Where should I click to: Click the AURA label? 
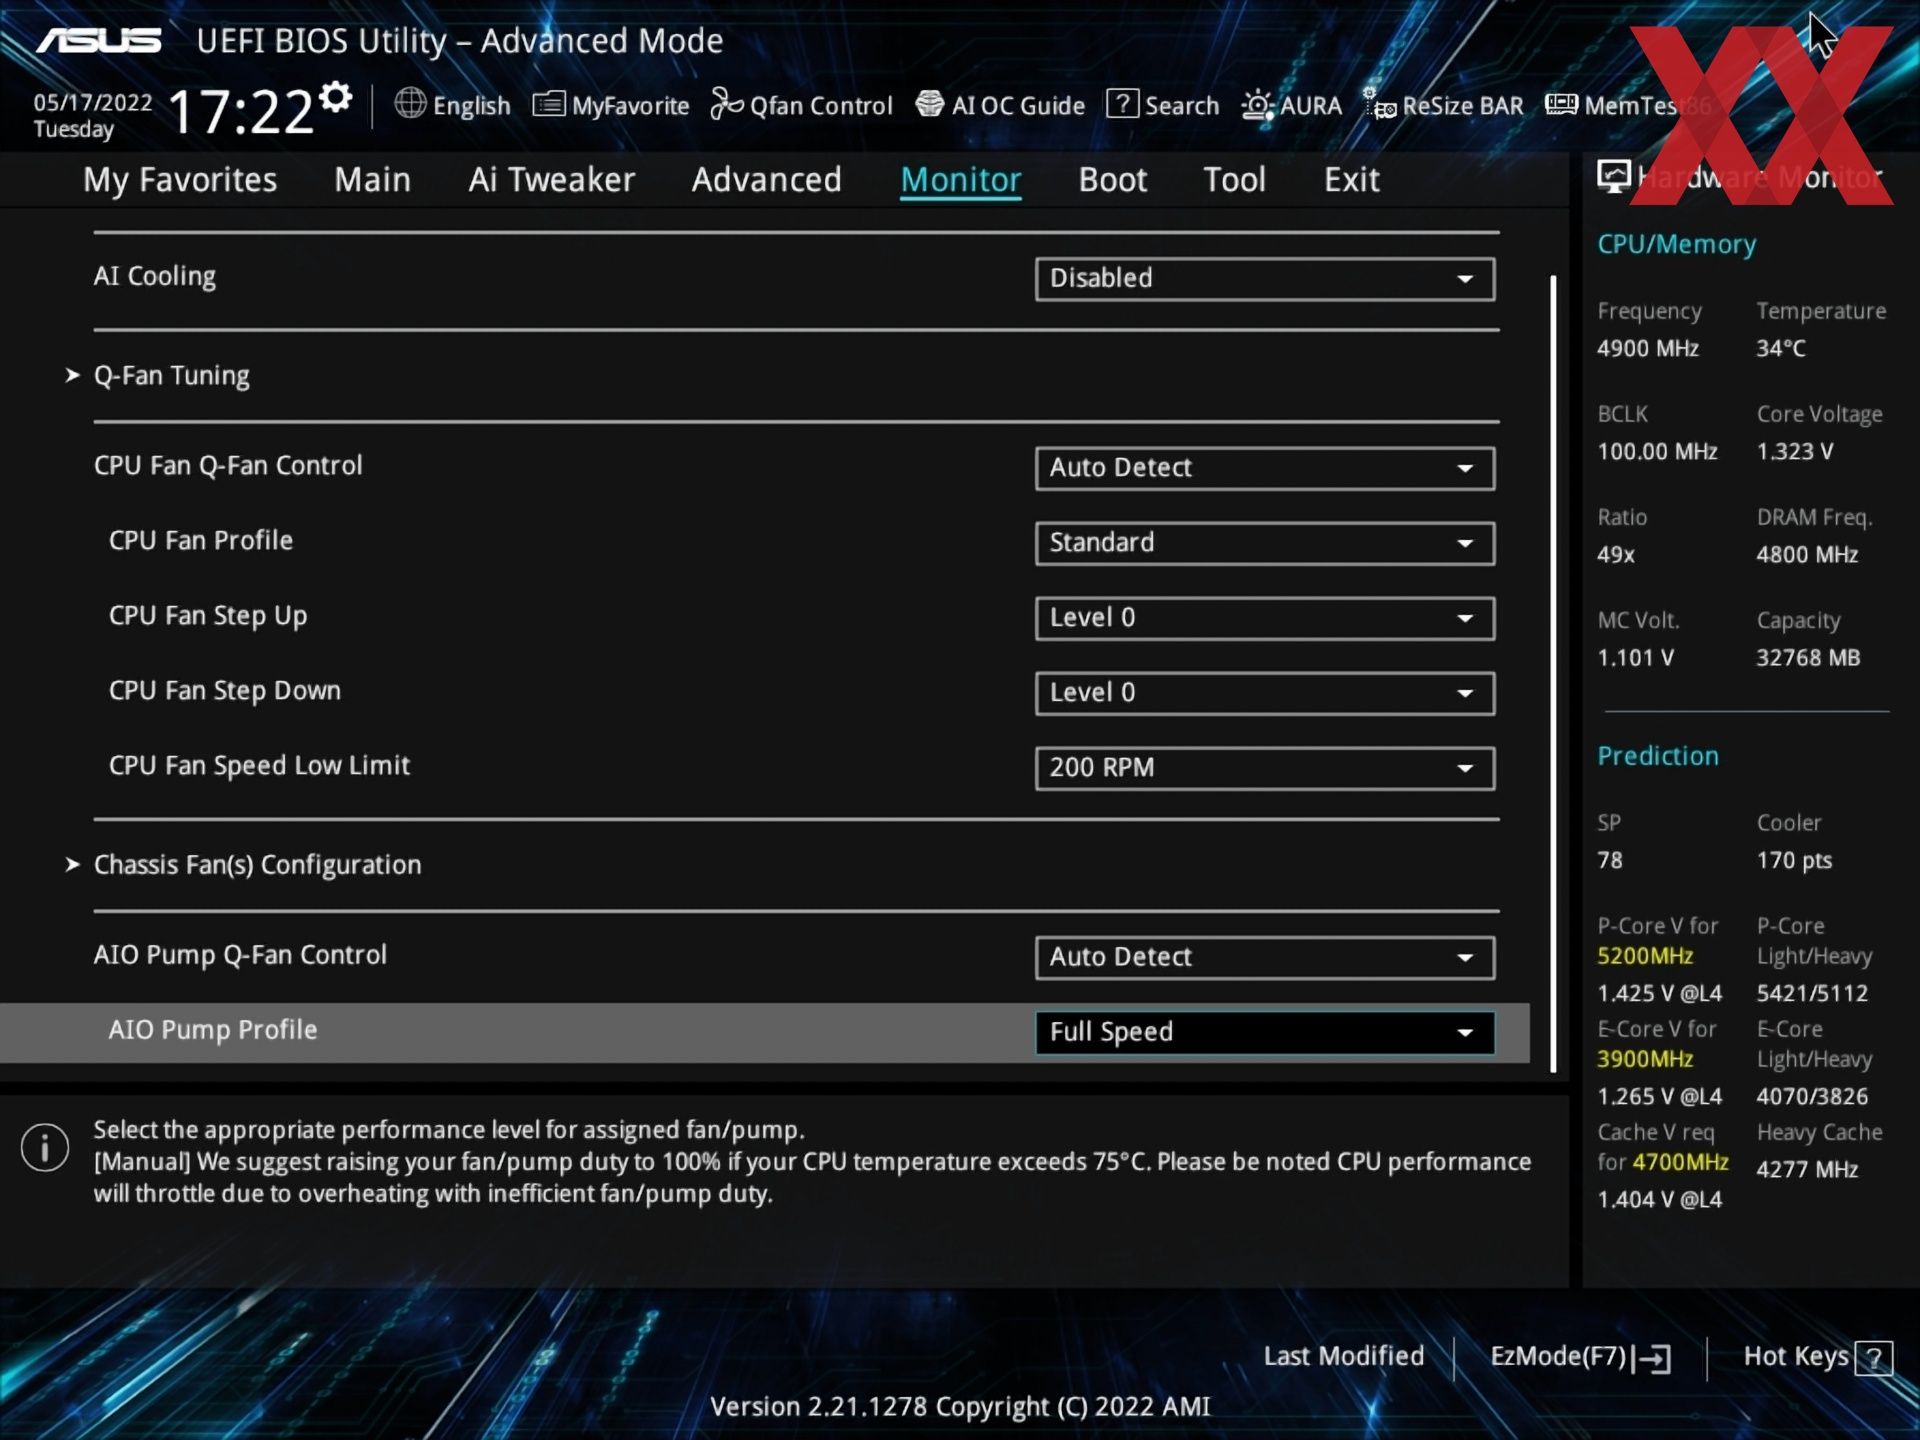[1310, 105]
